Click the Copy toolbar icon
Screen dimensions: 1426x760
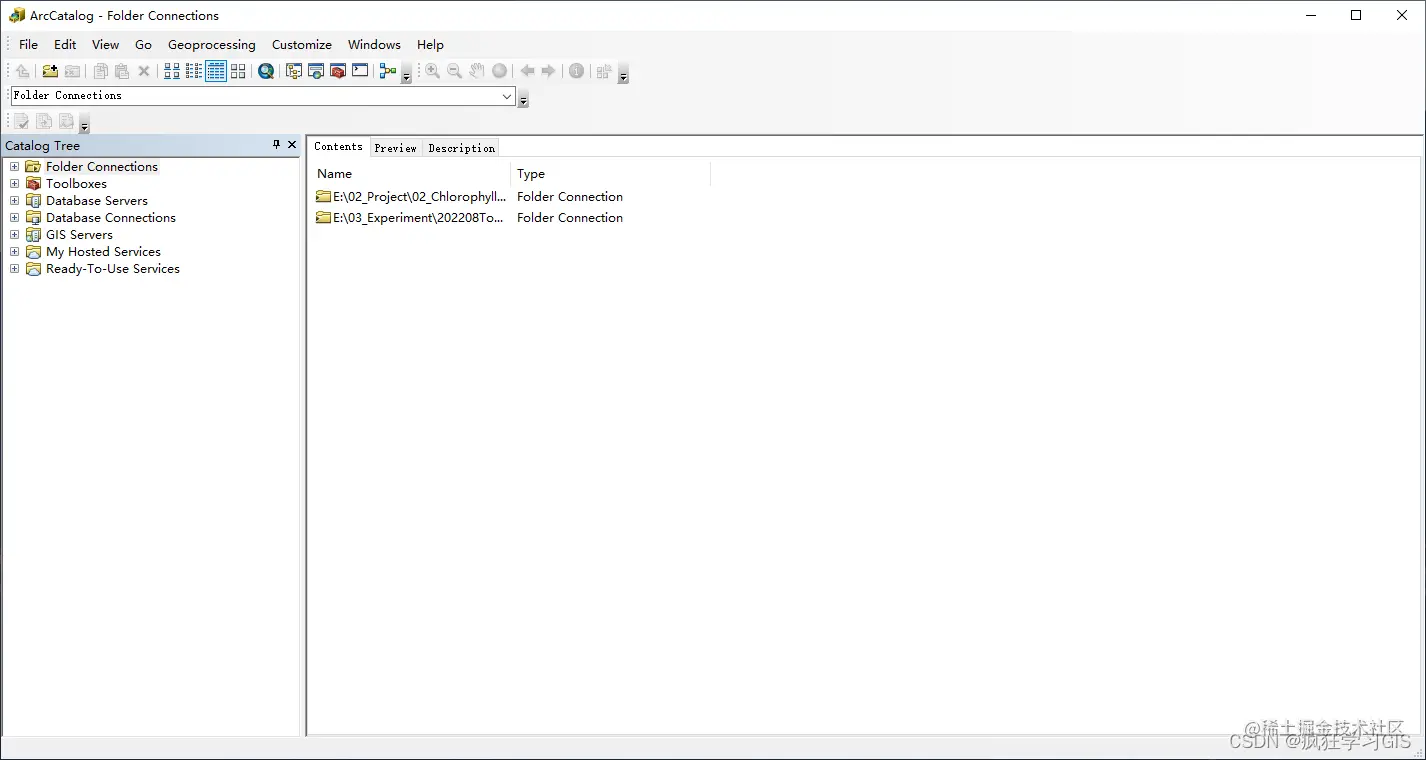[100, 71]
